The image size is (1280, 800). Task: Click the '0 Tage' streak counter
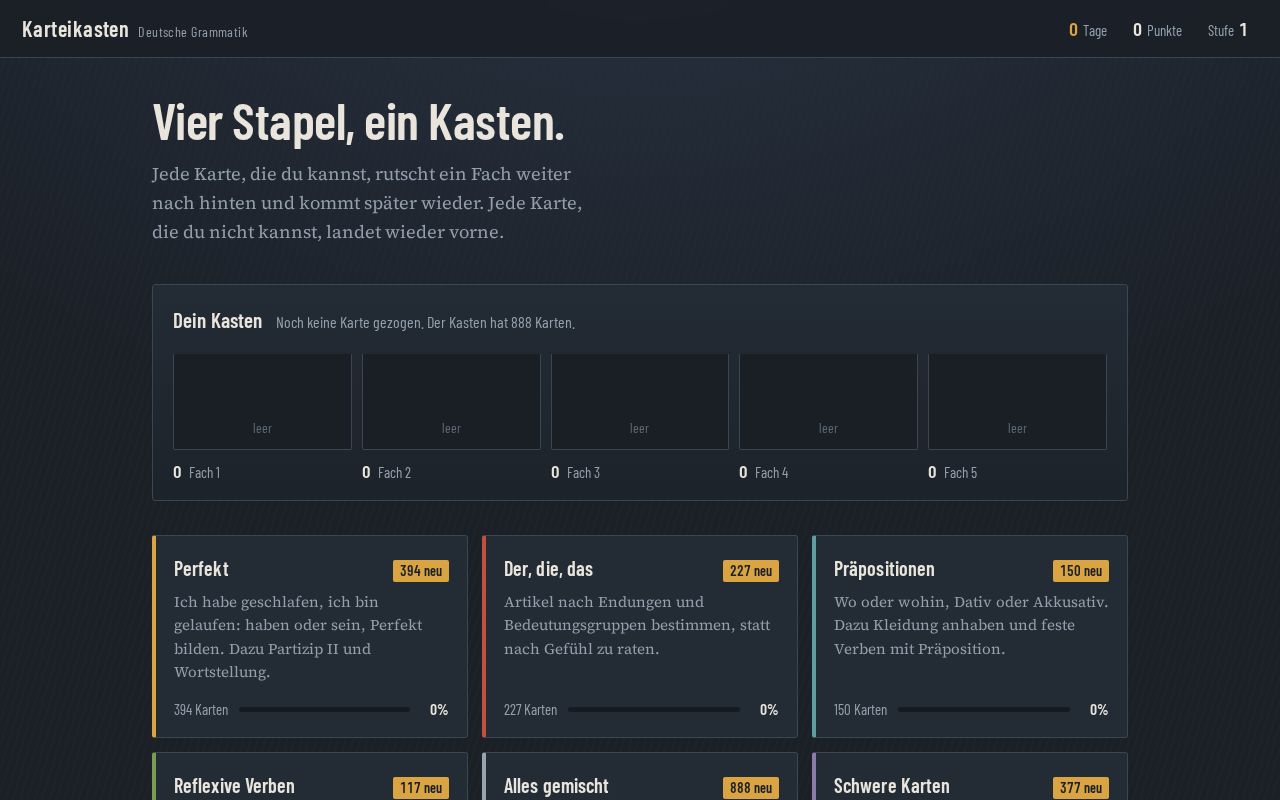1088,30
